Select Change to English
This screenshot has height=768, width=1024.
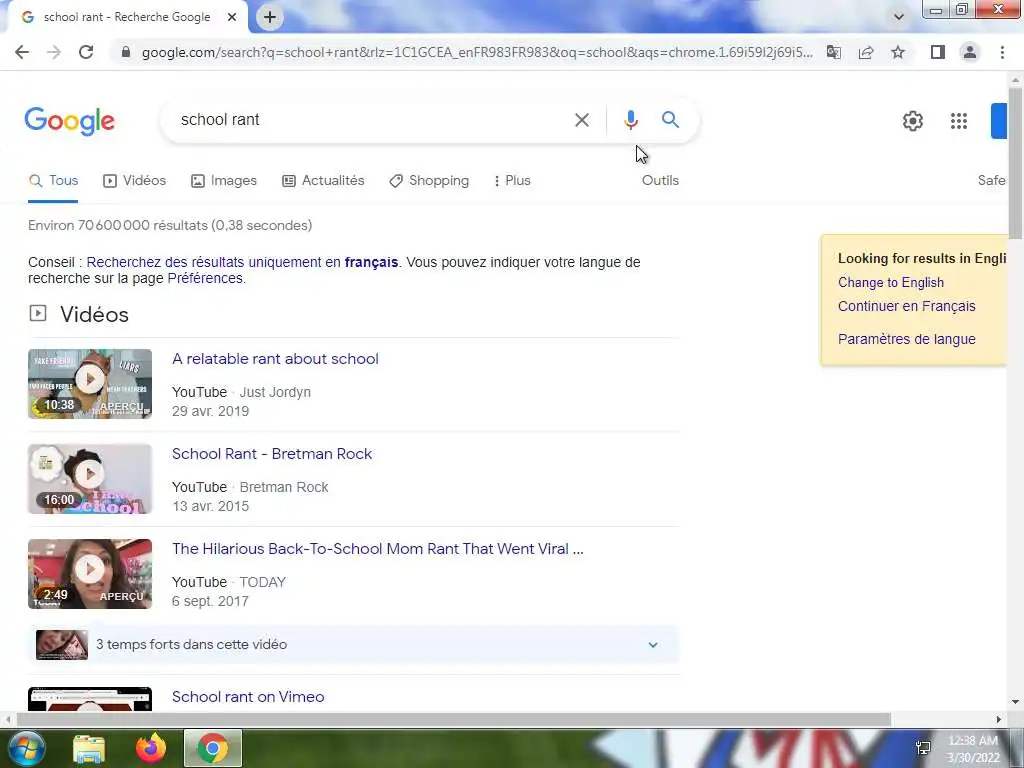[891, 283]
